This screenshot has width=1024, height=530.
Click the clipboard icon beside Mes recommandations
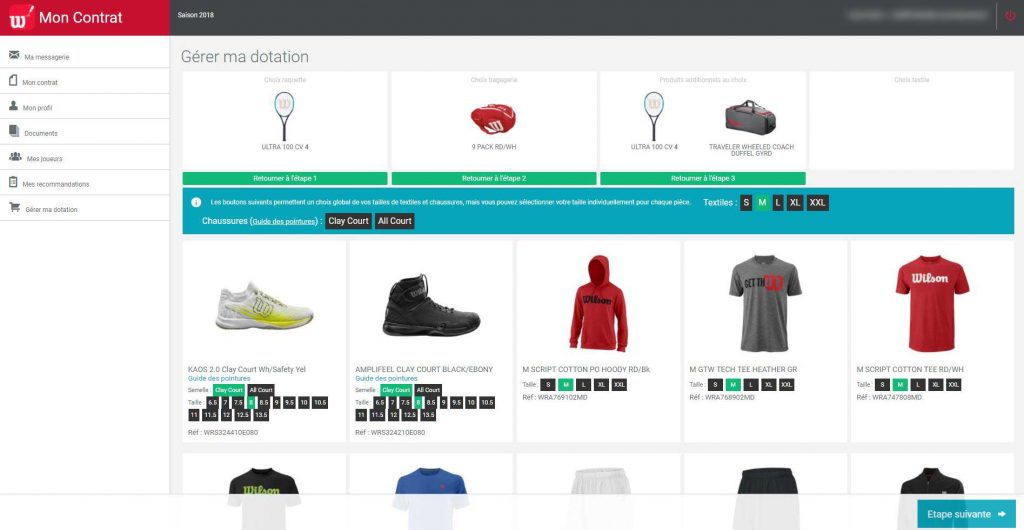[13, 182]
